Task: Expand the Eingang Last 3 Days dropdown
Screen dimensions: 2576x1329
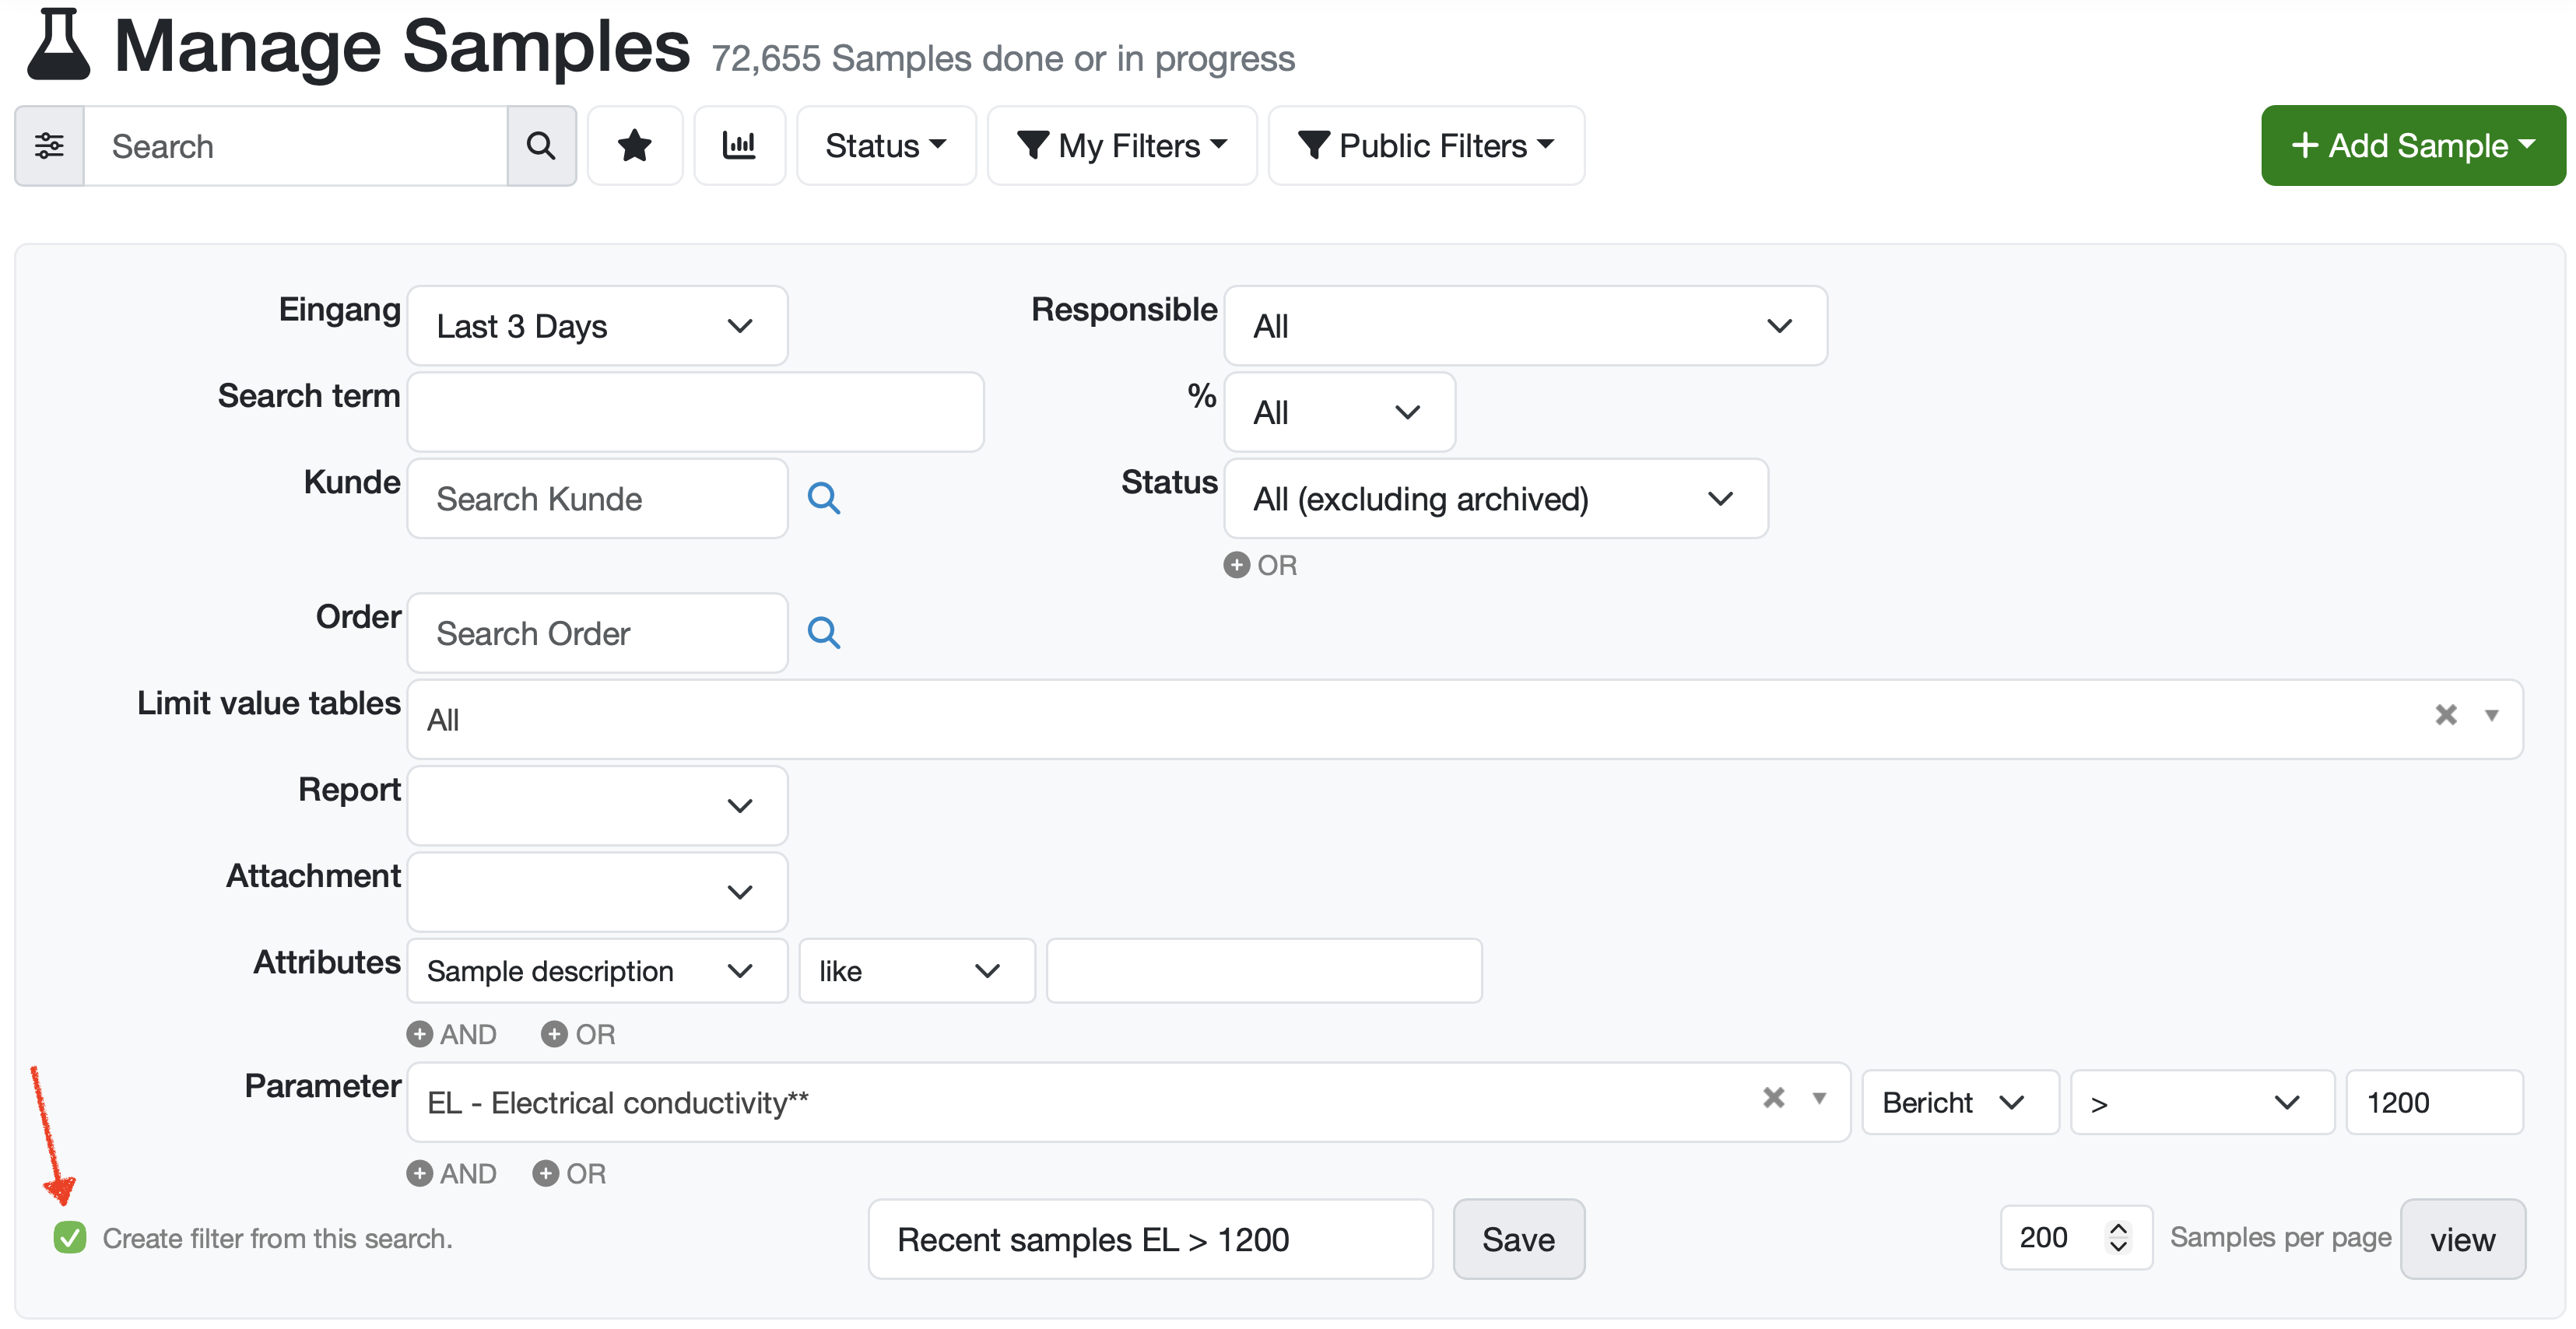Action: point(597,326)
